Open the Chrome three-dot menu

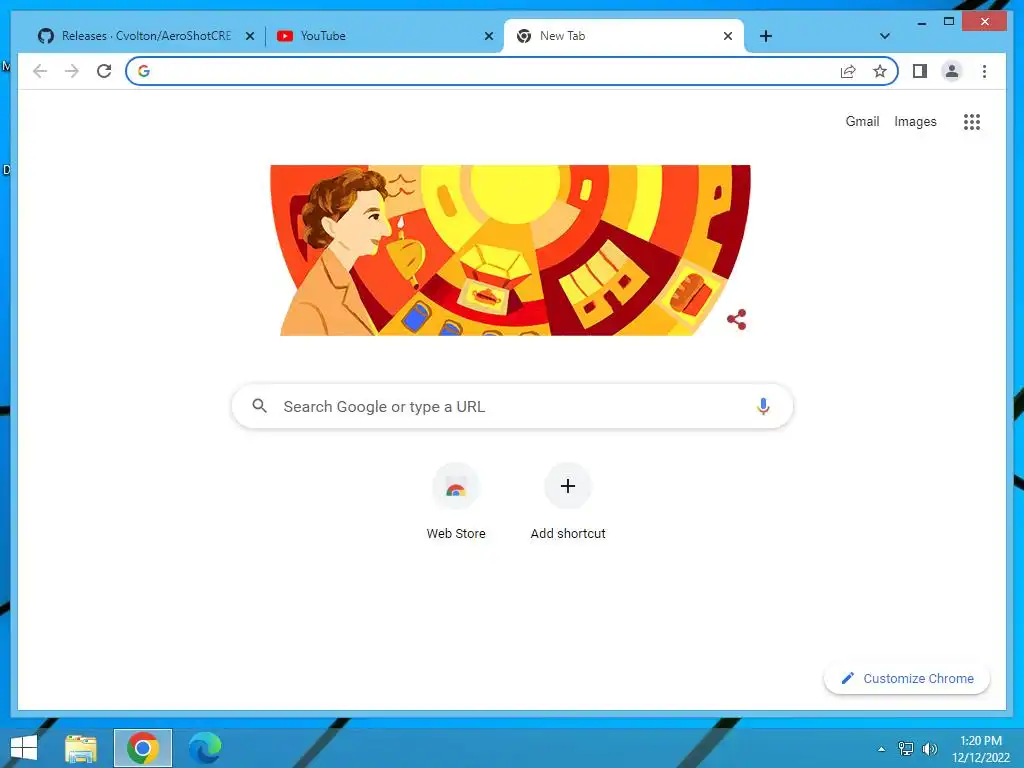coord(984,71)
